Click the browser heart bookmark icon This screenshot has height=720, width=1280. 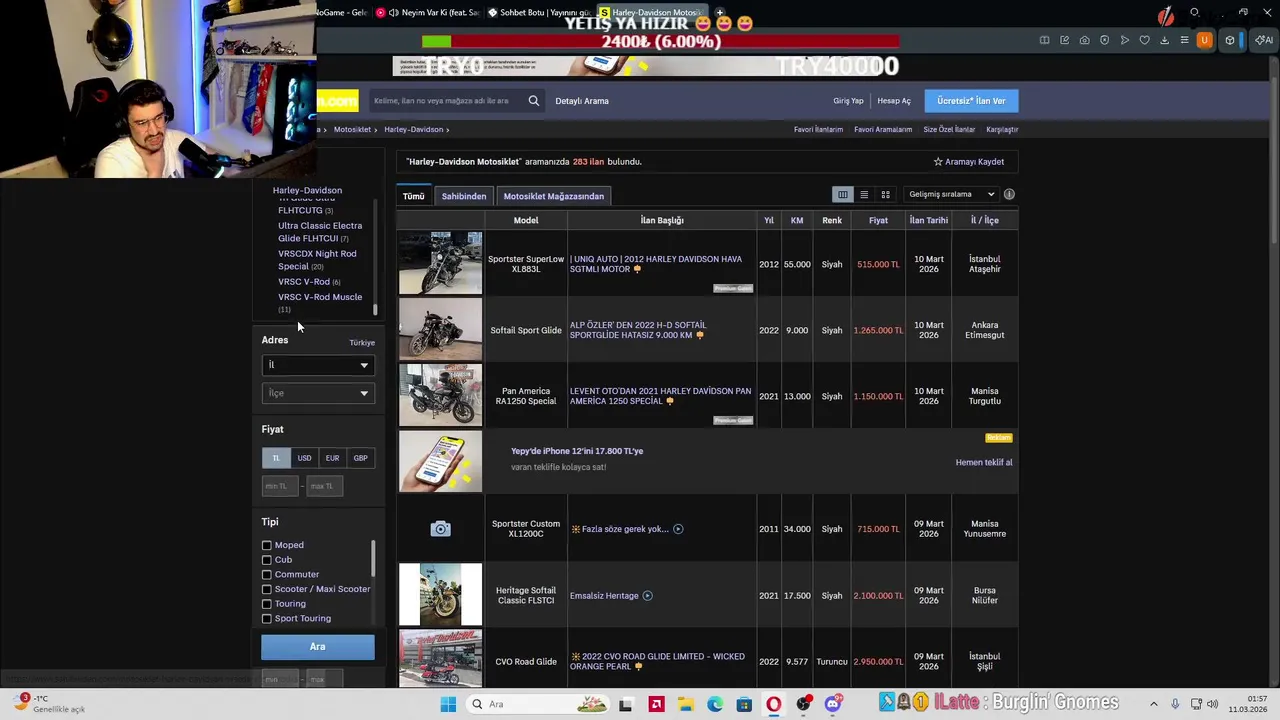click(x=1144, y=40)
